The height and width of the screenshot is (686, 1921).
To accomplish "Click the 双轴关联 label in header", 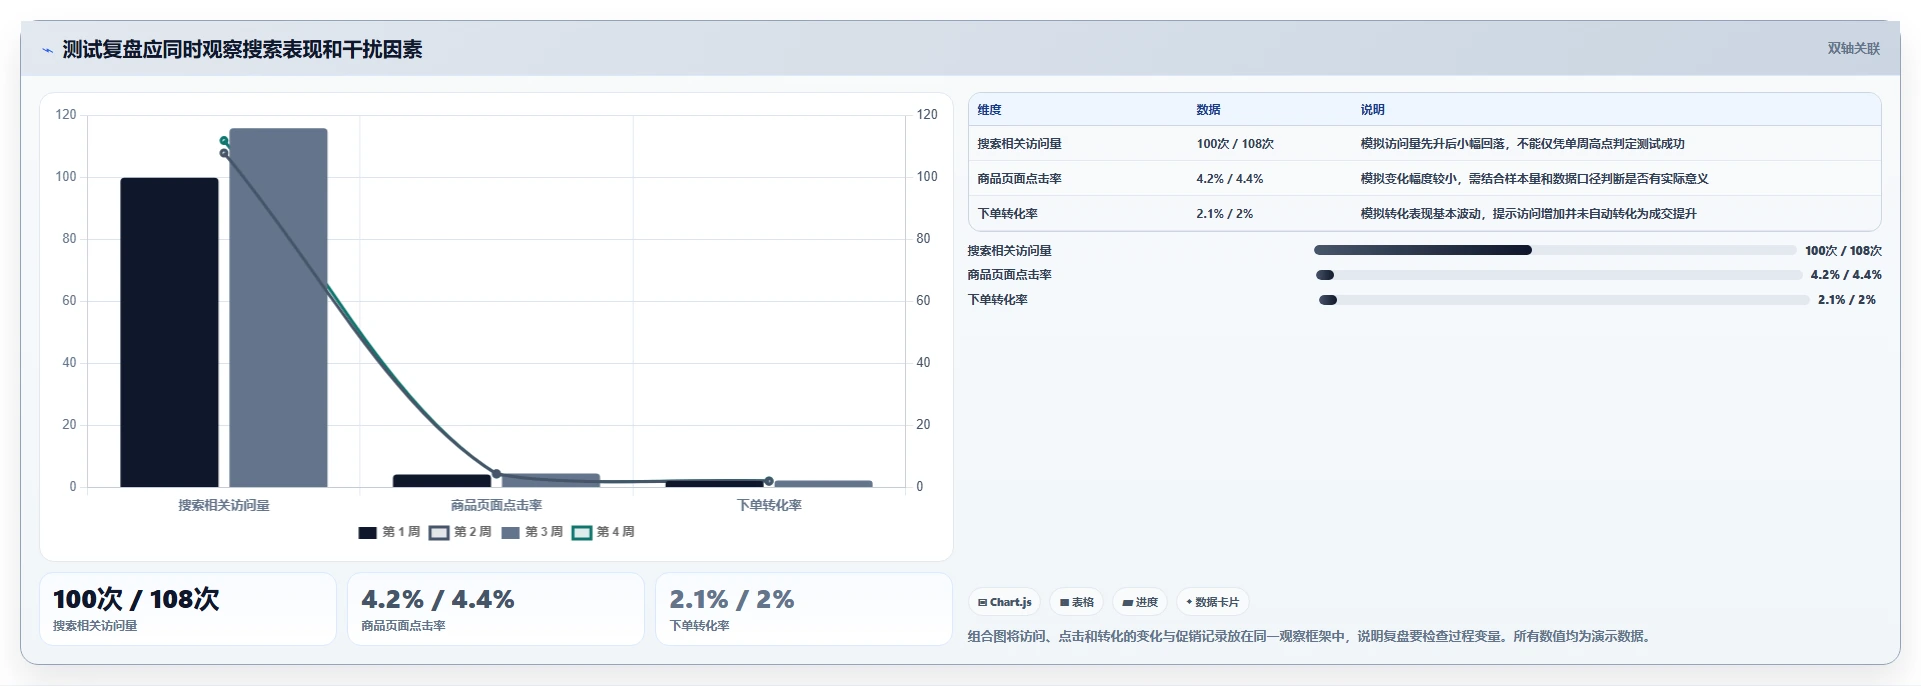I will [x=1853, y=48].
